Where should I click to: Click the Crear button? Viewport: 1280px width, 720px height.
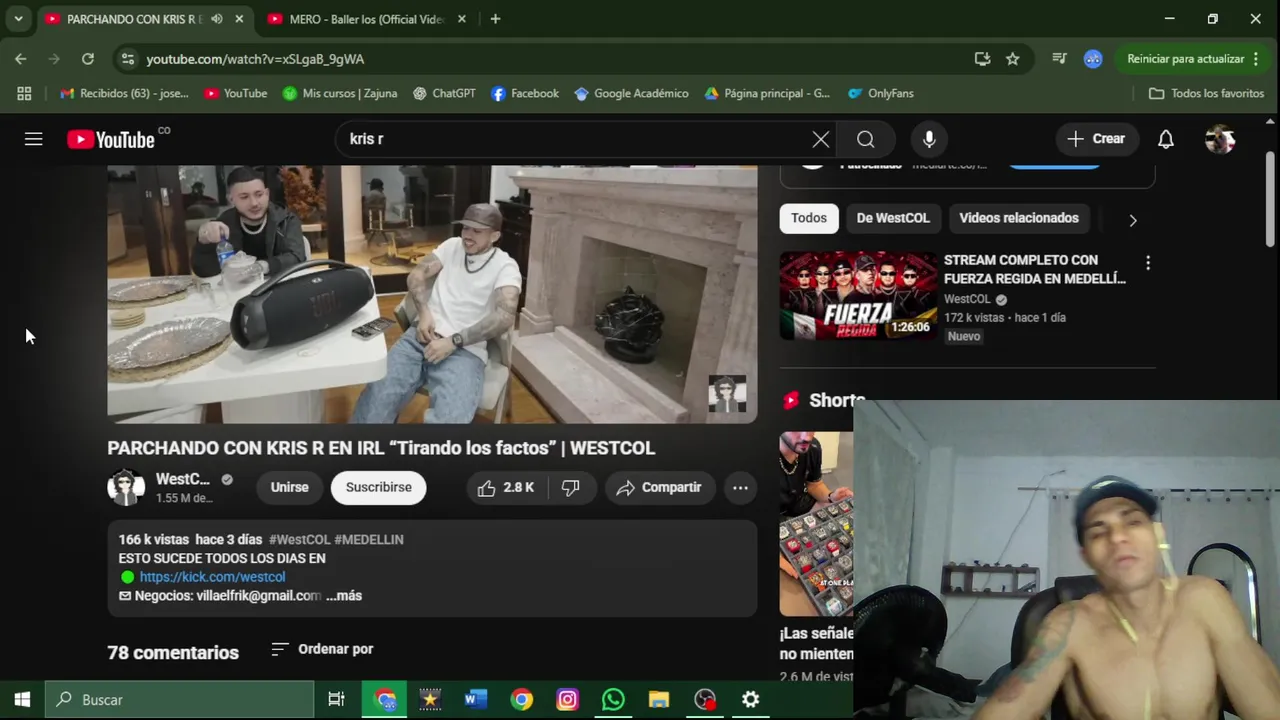click(x=1096, y=139)
